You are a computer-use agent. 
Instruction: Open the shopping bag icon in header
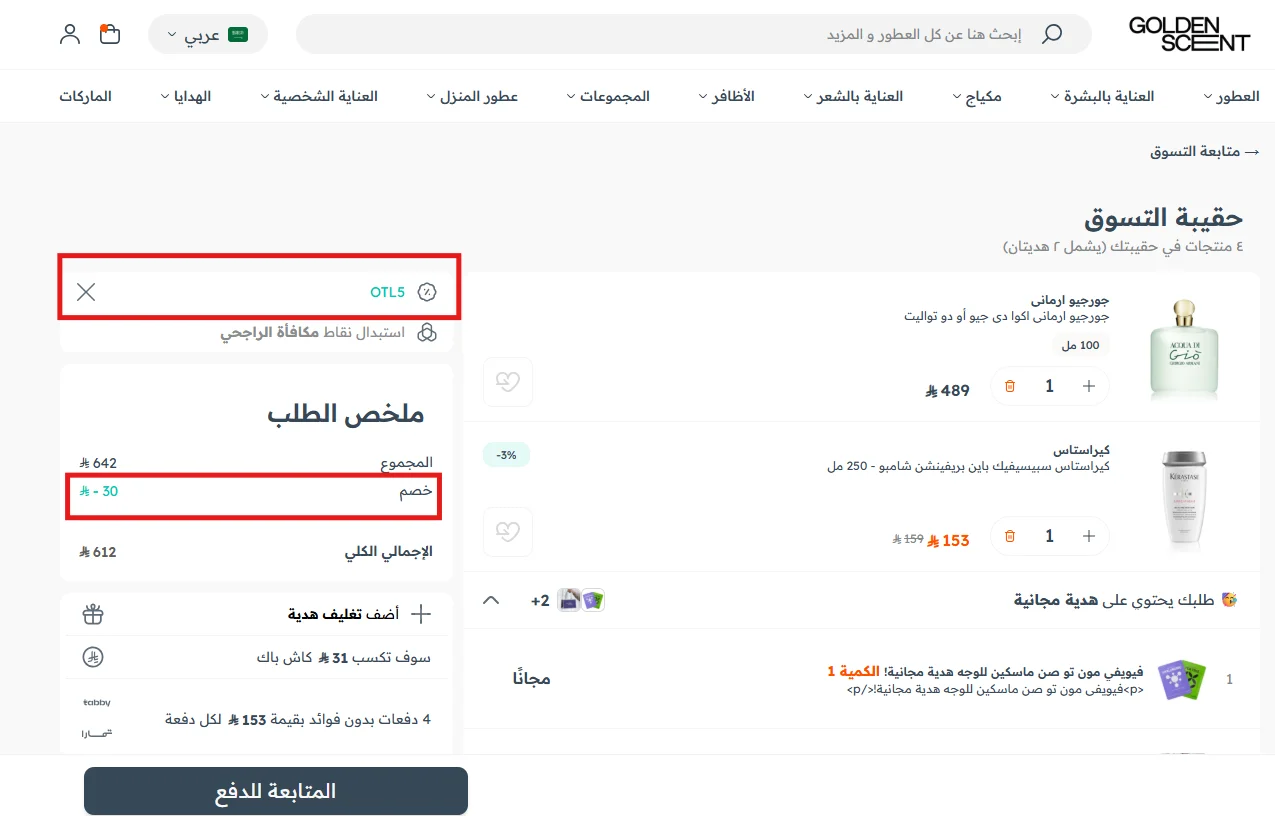pos(110,34)
